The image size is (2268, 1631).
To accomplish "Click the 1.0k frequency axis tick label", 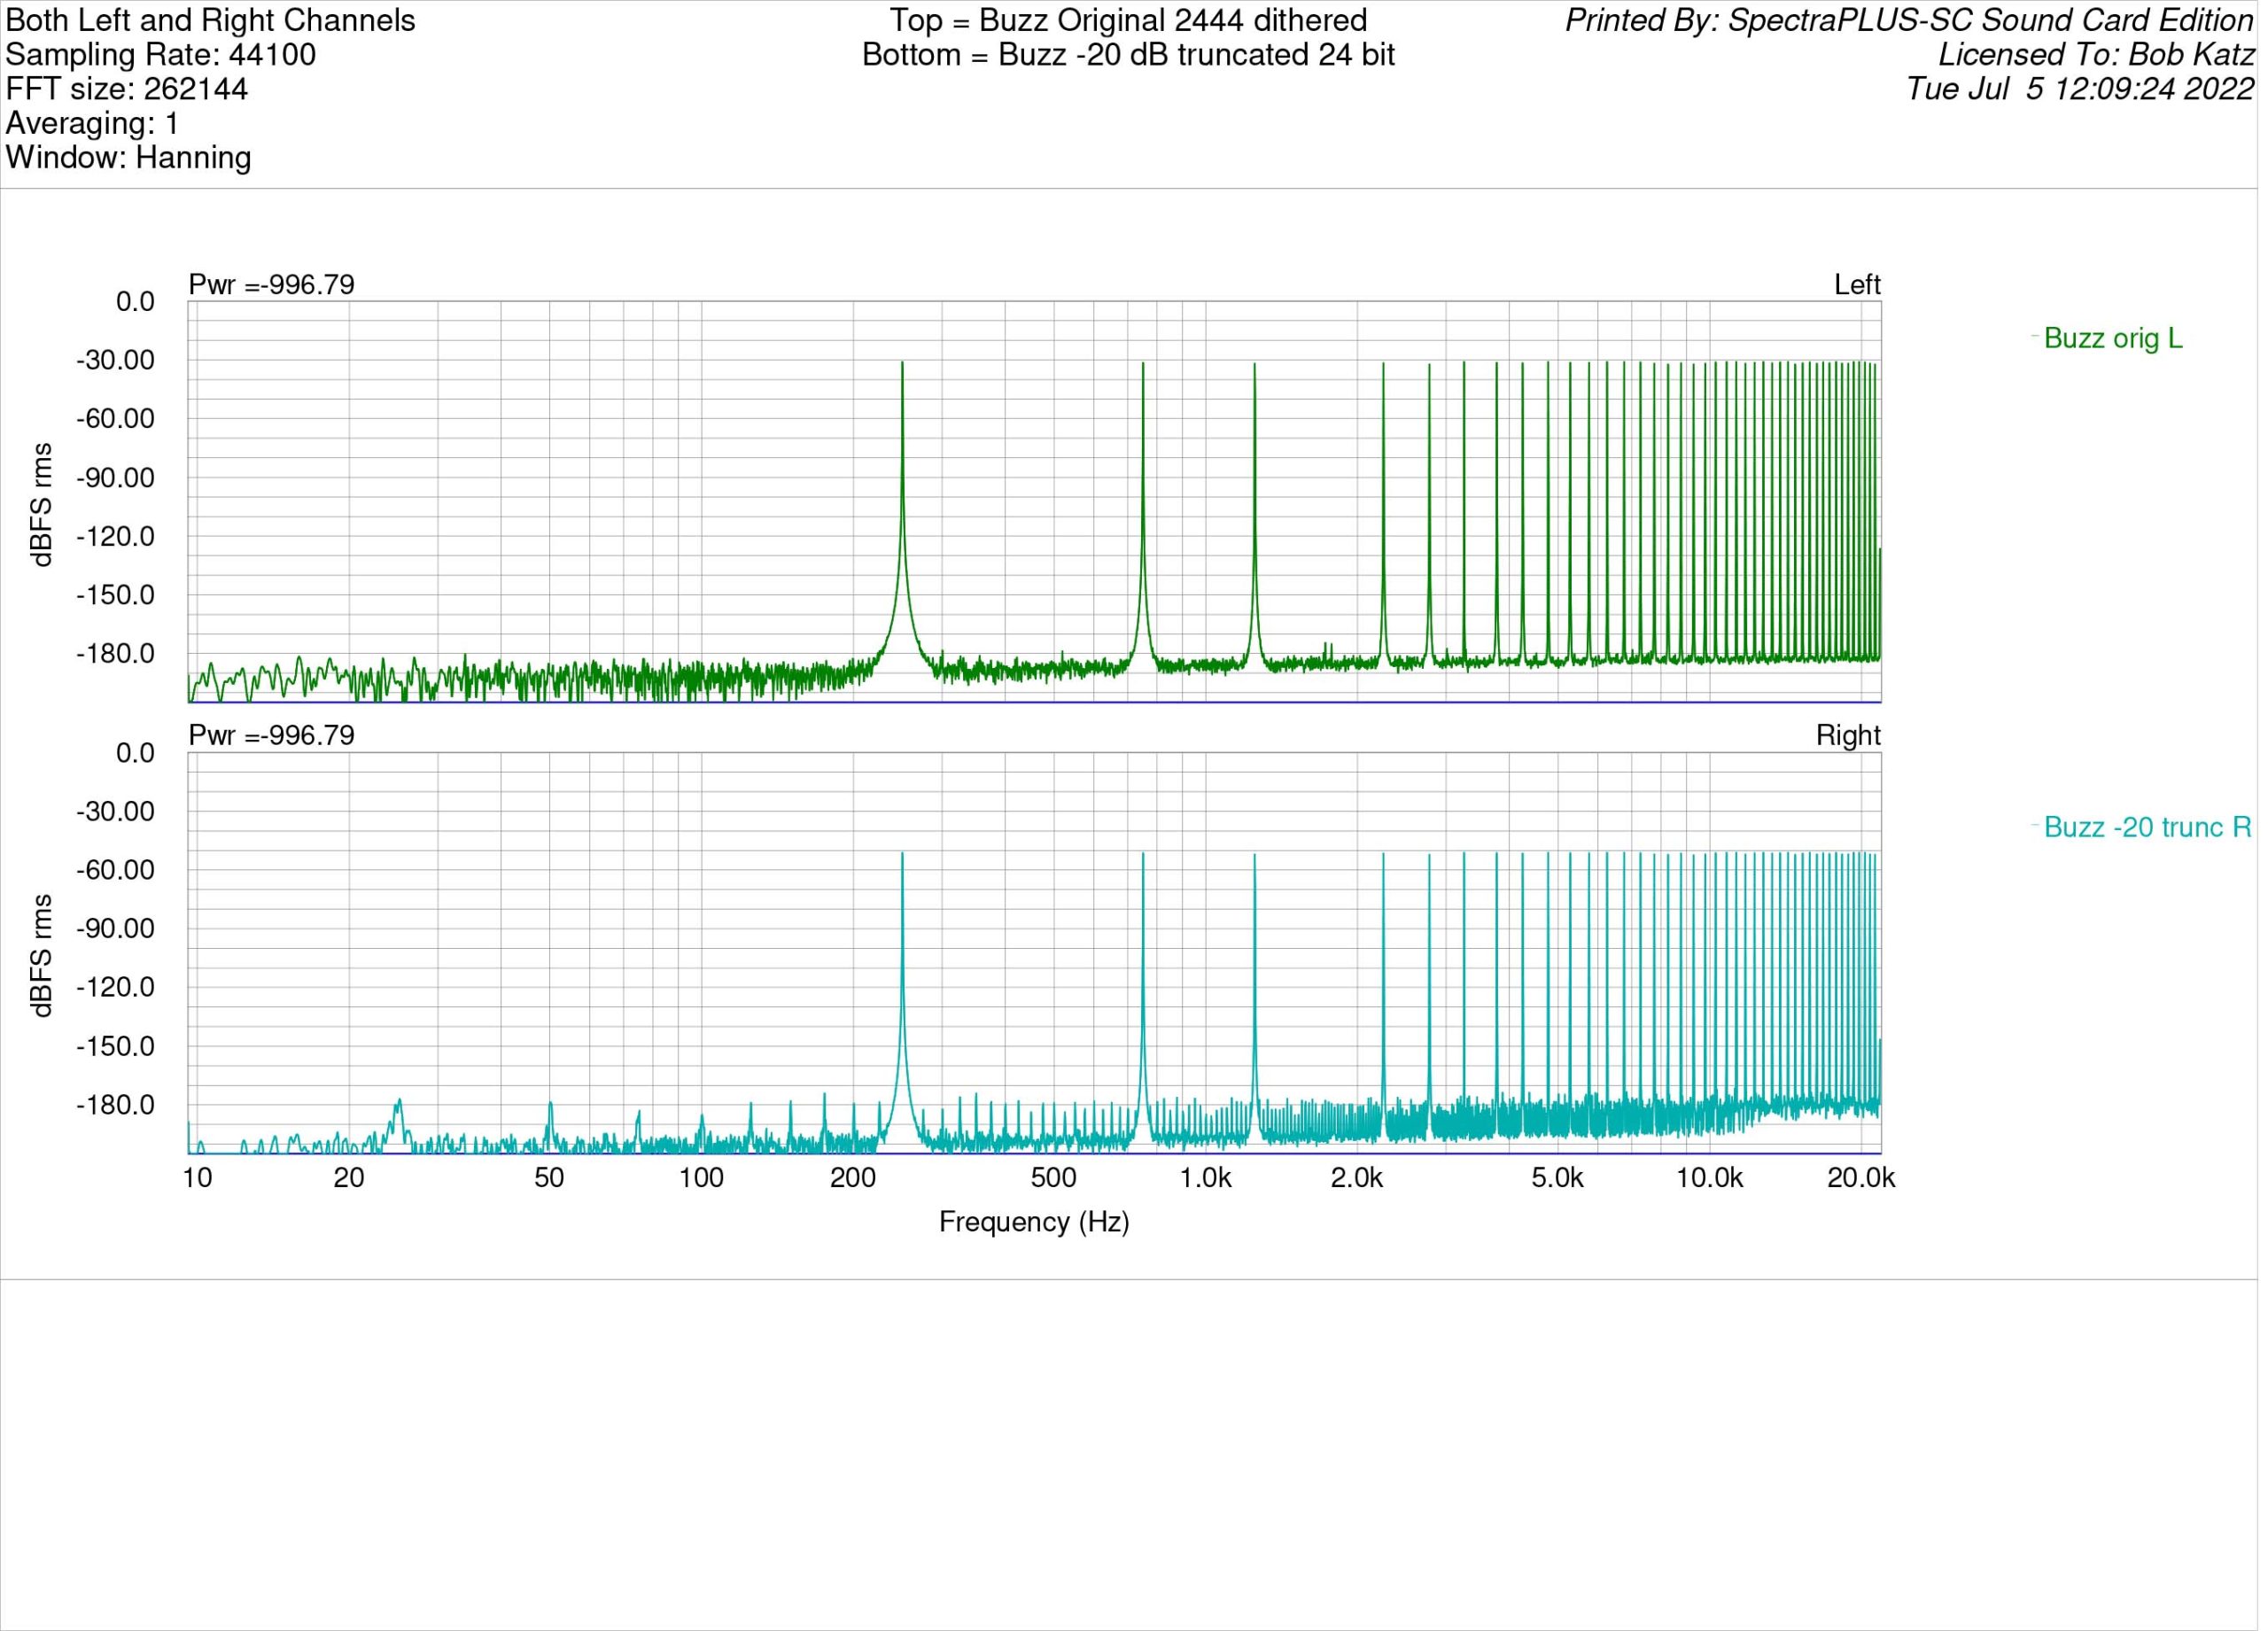I will (x=1205, y=1179).
